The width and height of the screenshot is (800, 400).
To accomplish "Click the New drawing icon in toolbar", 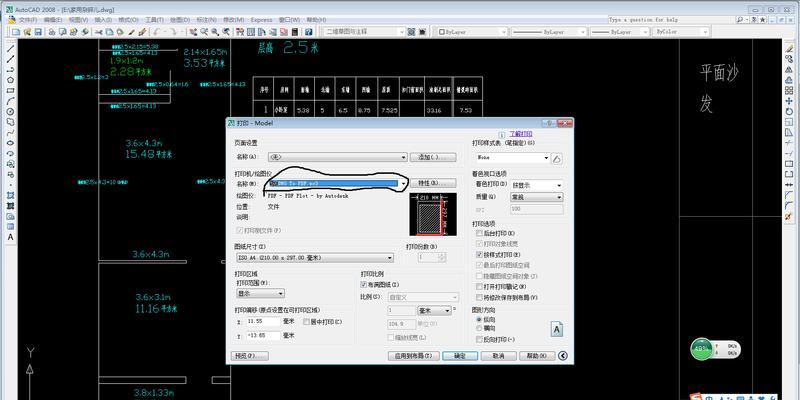I will point(16,32).
